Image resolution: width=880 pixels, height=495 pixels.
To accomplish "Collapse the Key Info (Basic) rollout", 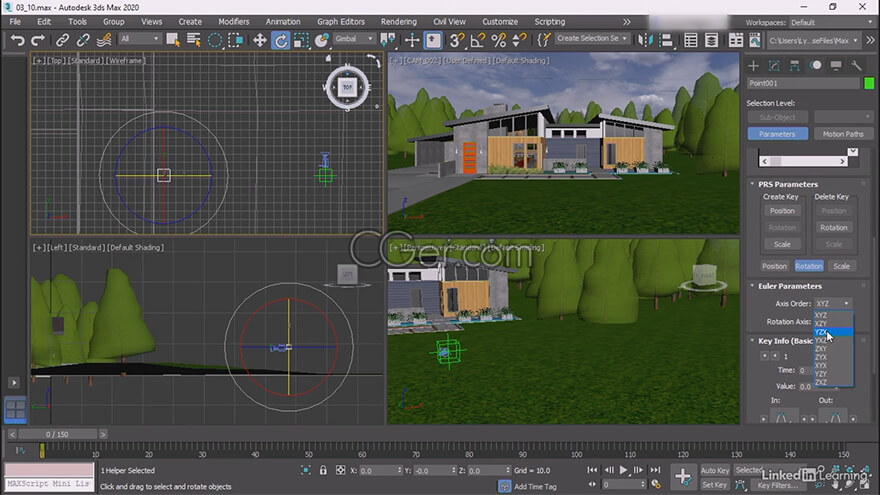I will 785,341.
